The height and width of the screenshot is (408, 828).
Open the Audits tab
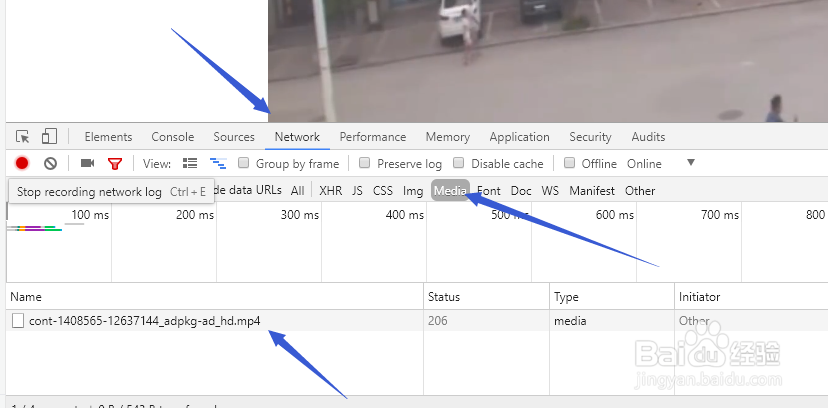[x=648, y=137]
